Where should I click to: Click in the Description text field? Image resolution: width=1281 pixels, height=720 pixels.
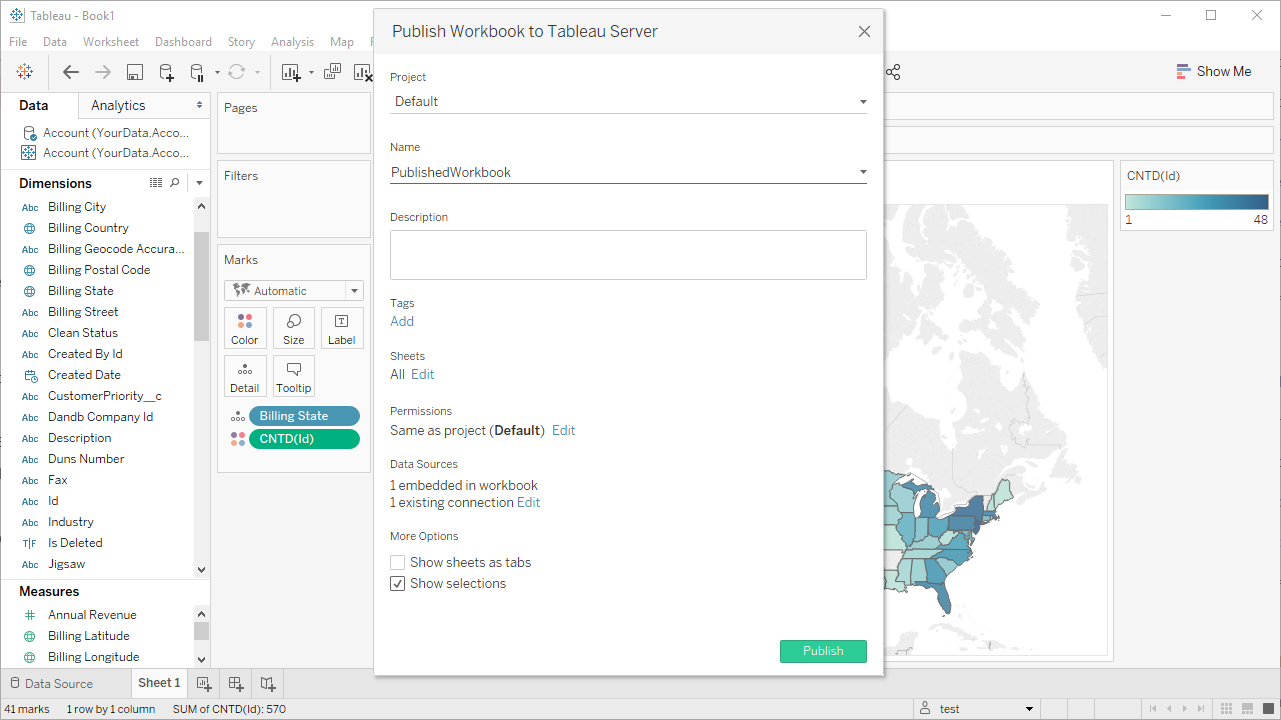pos(628,255)
